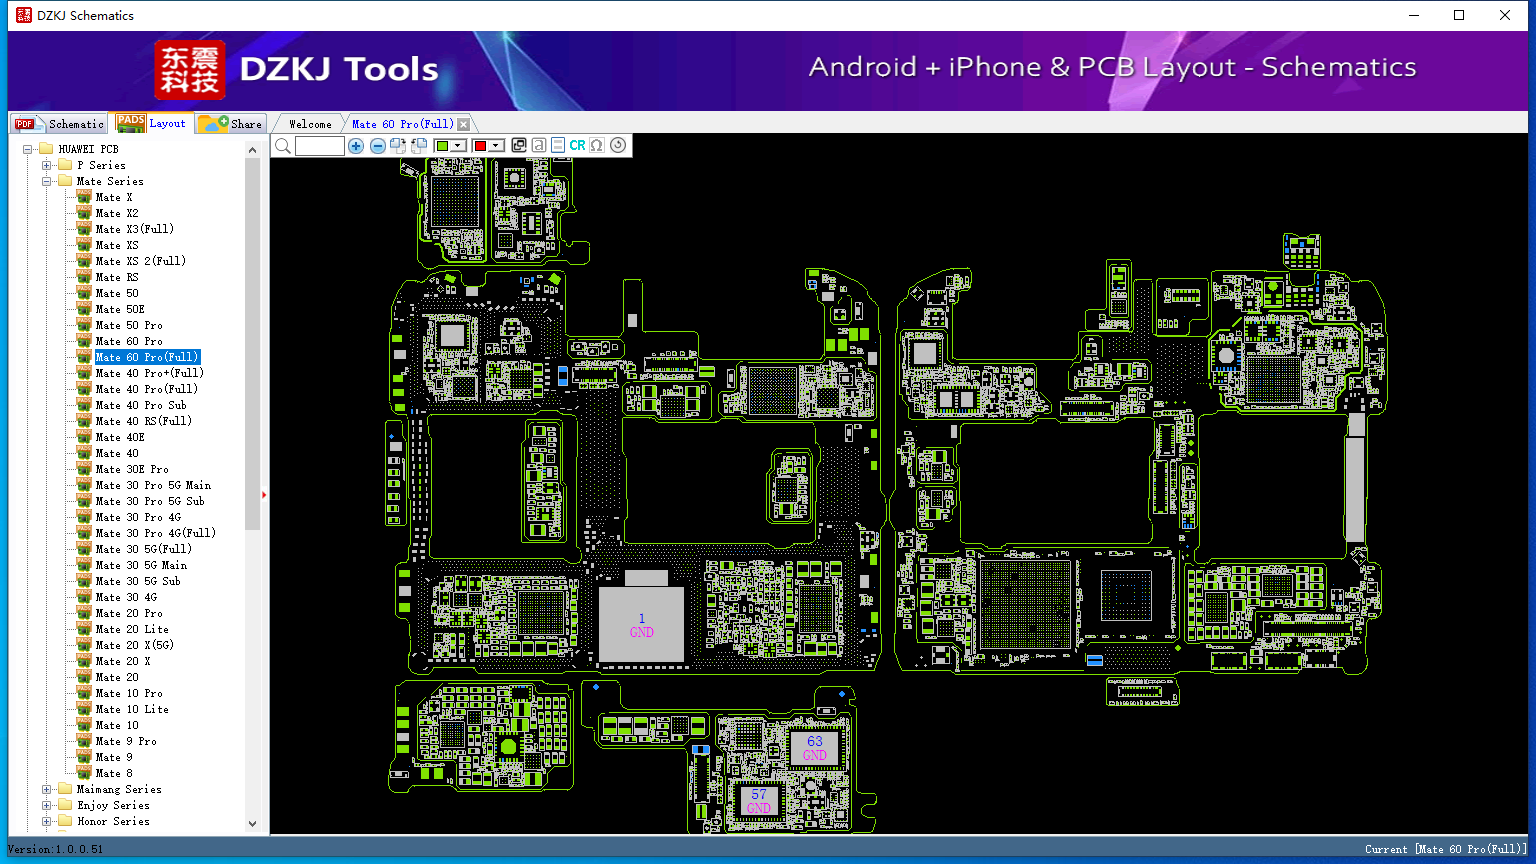Focus the search text box in the toolbar

tap(320, 146)
